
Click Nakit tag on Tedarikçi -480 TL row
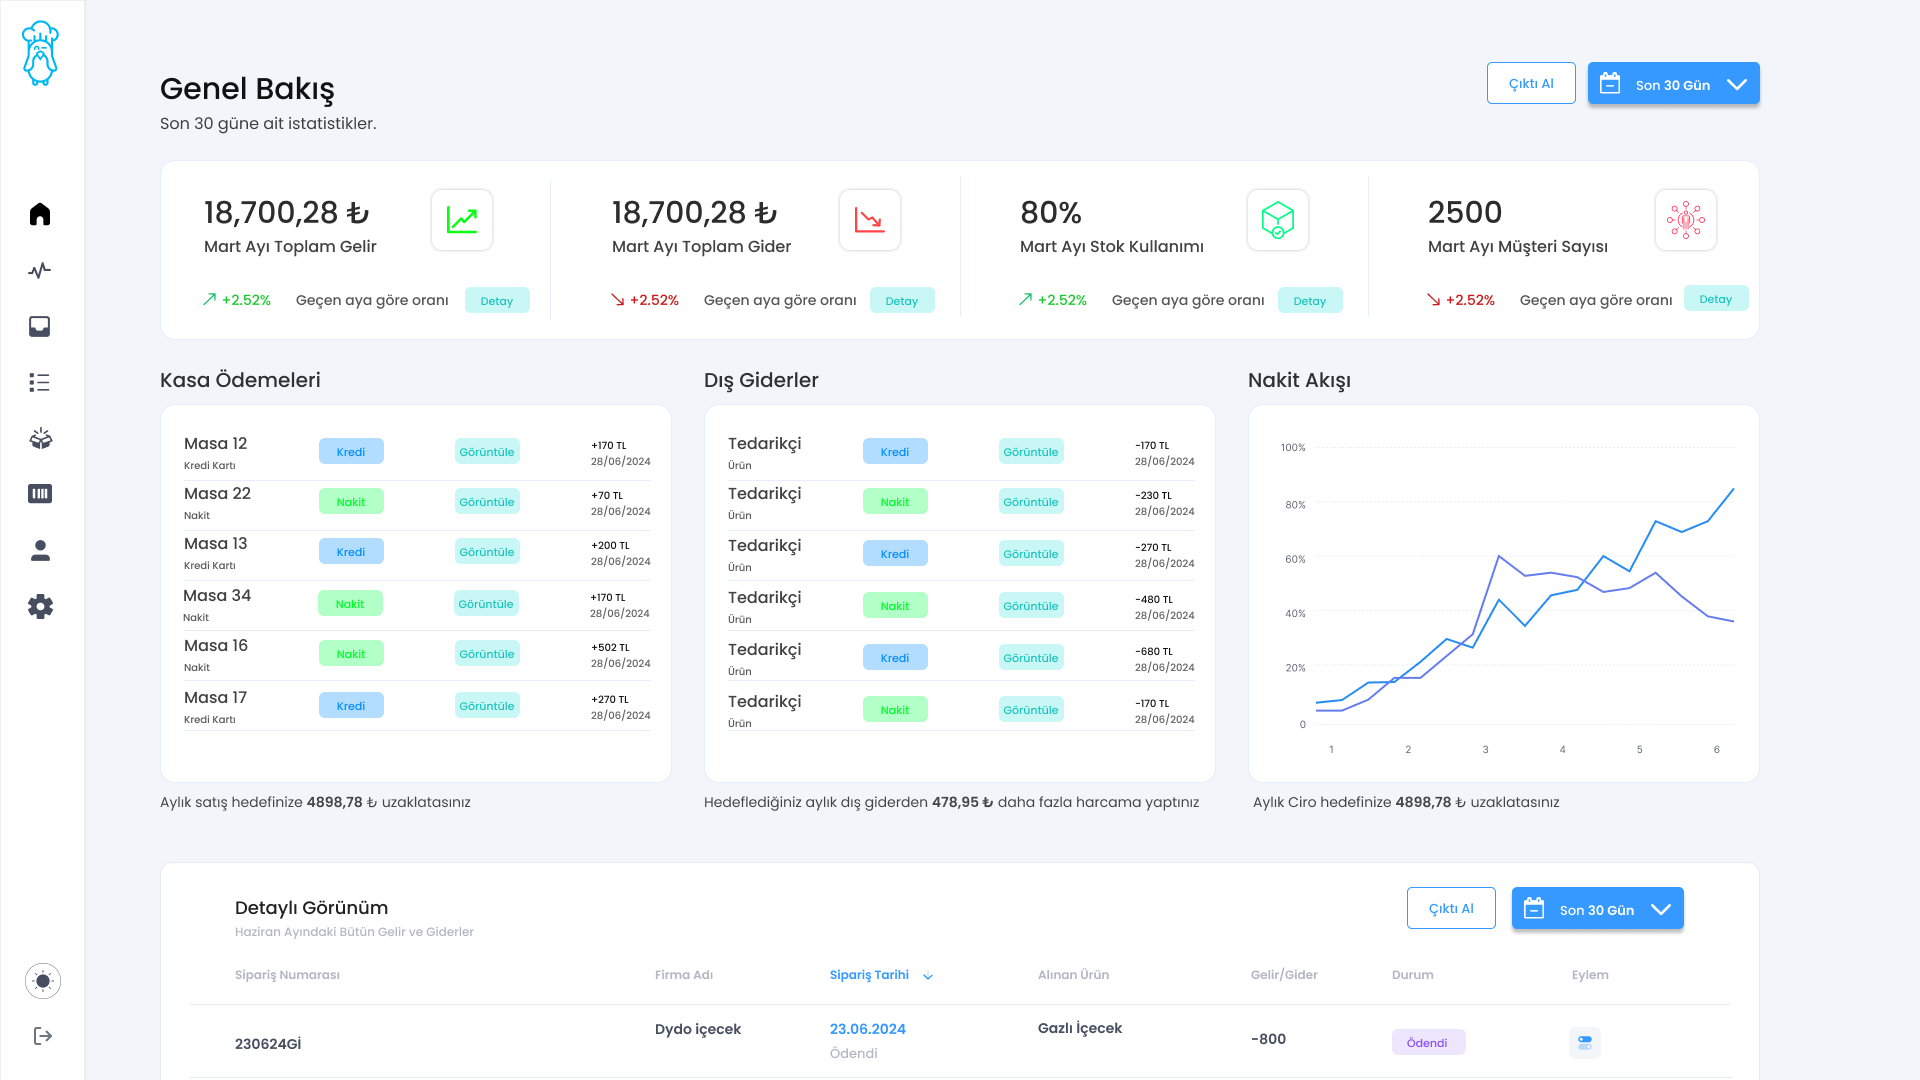click(x=895, y=606)
